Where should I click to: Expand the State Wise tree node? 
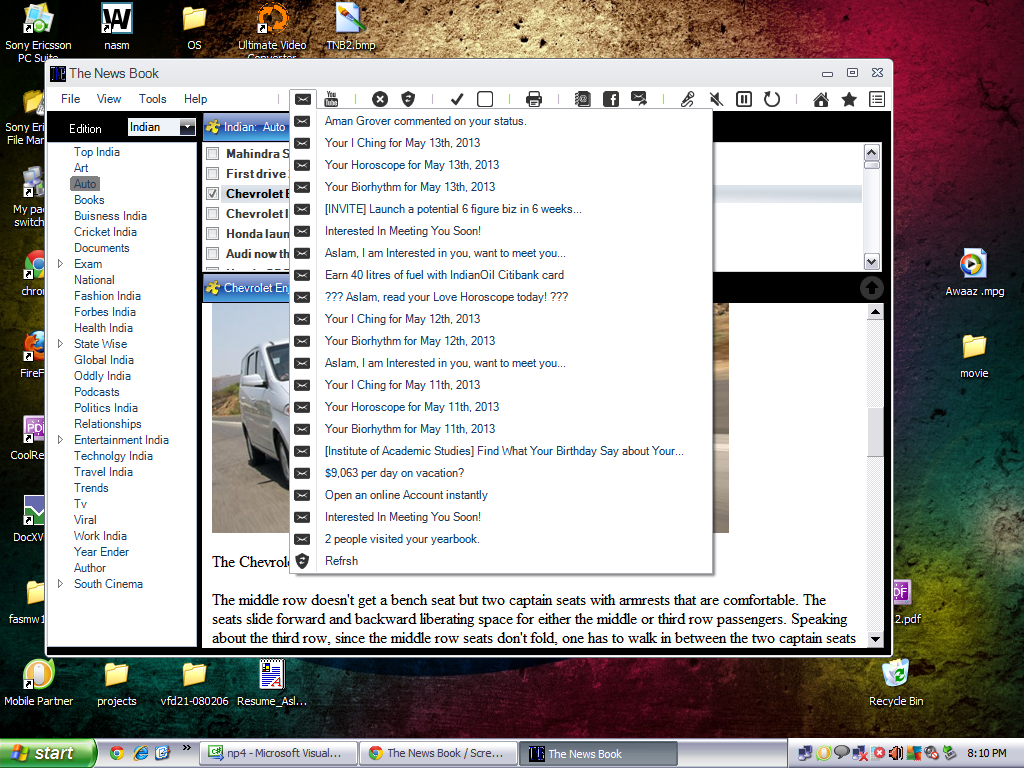tap(61, 344)
